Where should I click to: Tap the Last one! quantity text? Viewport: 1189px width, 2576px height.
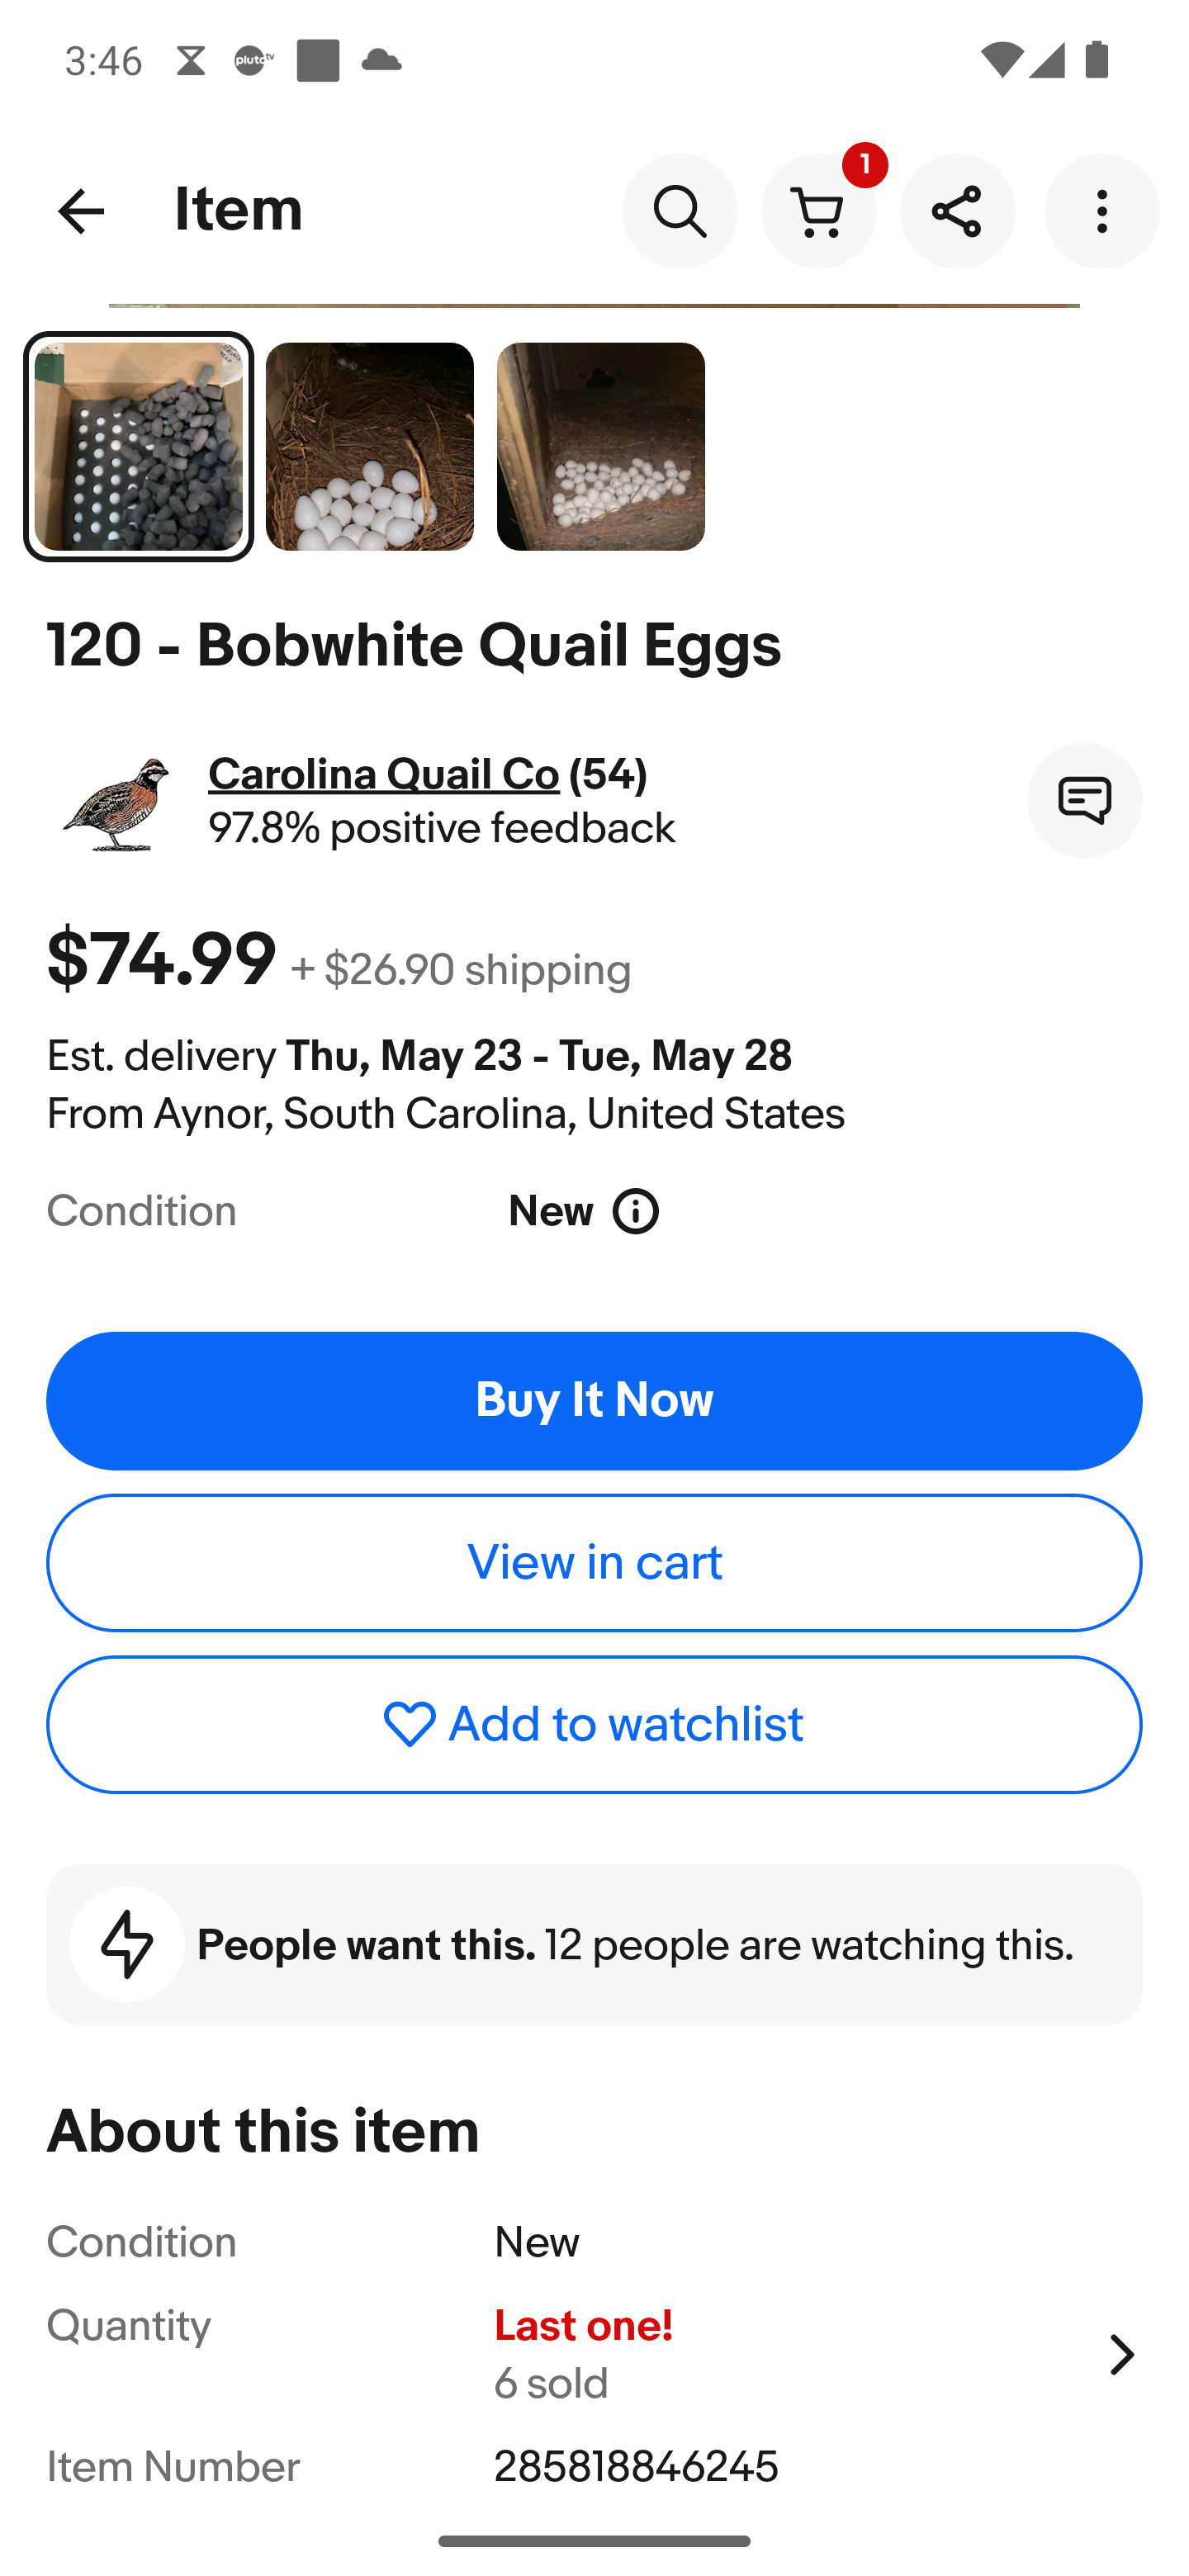click(x=583, y=2326)
